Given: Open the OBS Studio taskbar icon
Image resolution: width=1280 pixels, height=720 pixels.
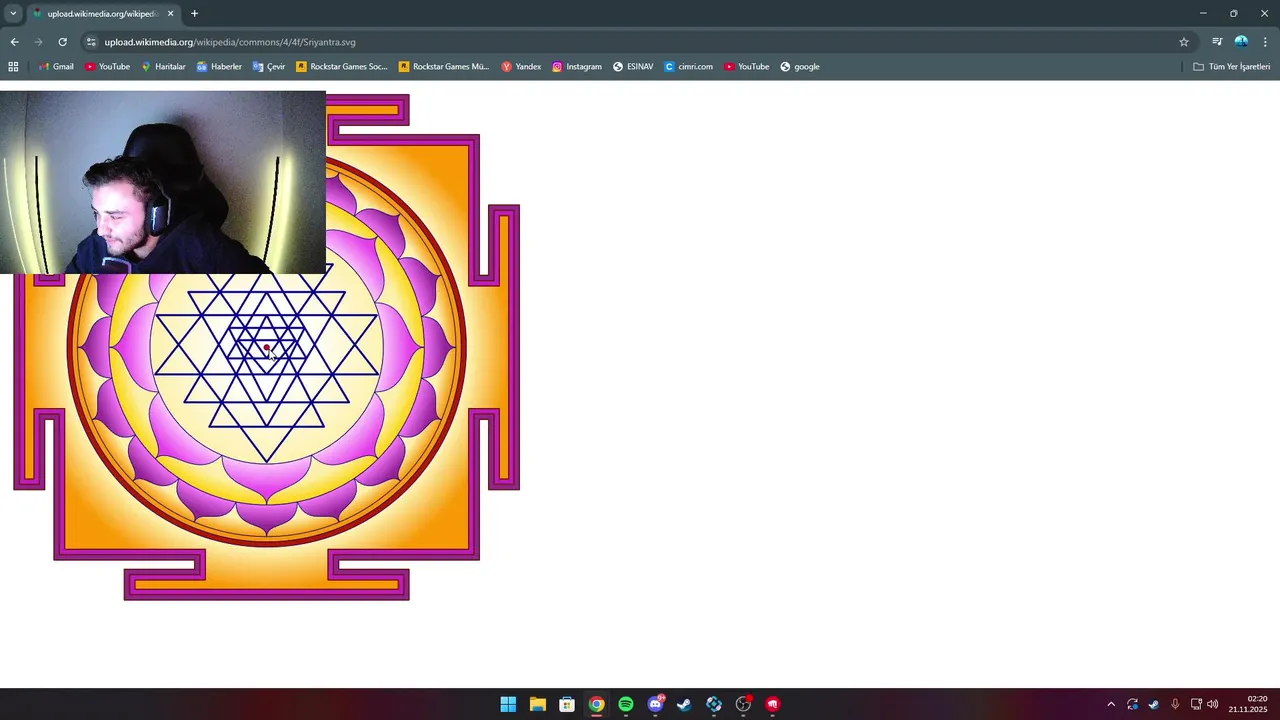Looking at the screenshot, I should pyautogui.click(x=743, y=704).
